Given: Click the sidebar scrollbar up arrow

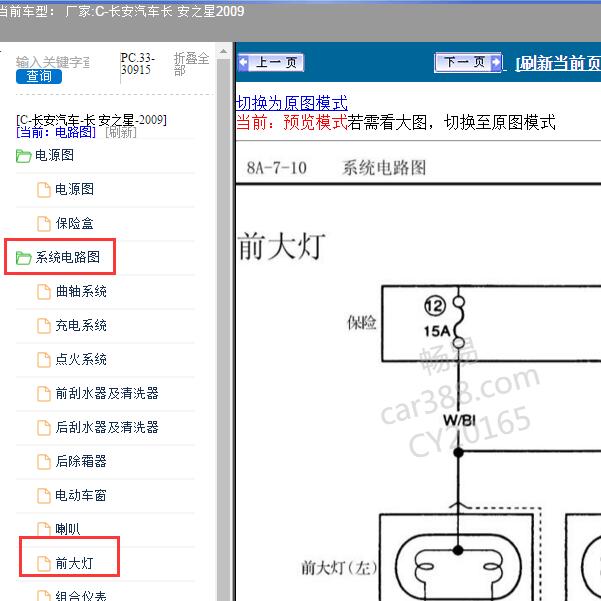Looking at the screenshot, I should click(x=223, y=51).
